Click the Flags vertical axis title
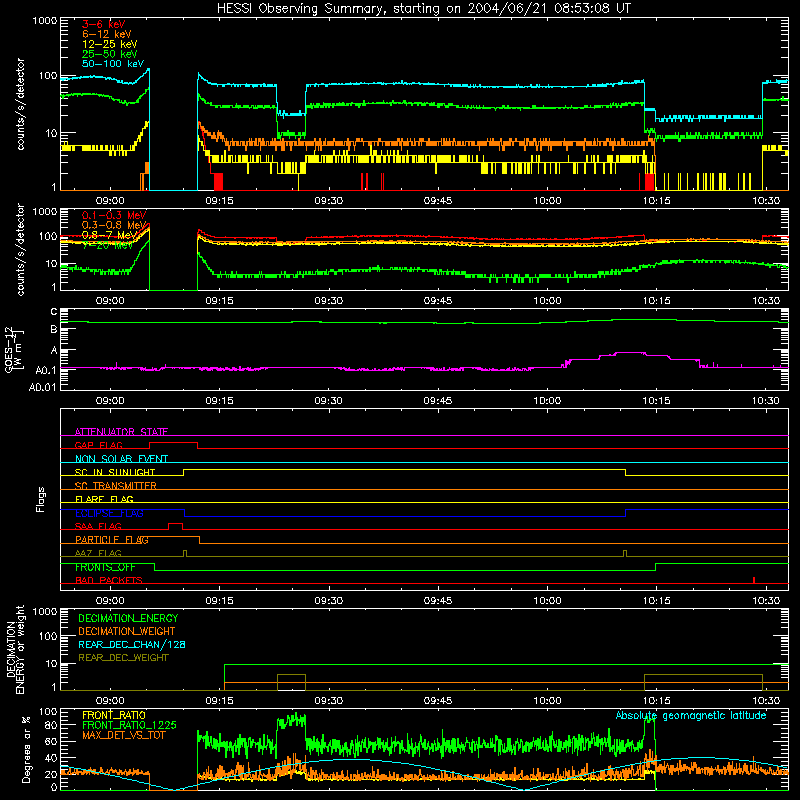Image resolution: width=800 pixels, height=800 pixels. tap(41, 499)
